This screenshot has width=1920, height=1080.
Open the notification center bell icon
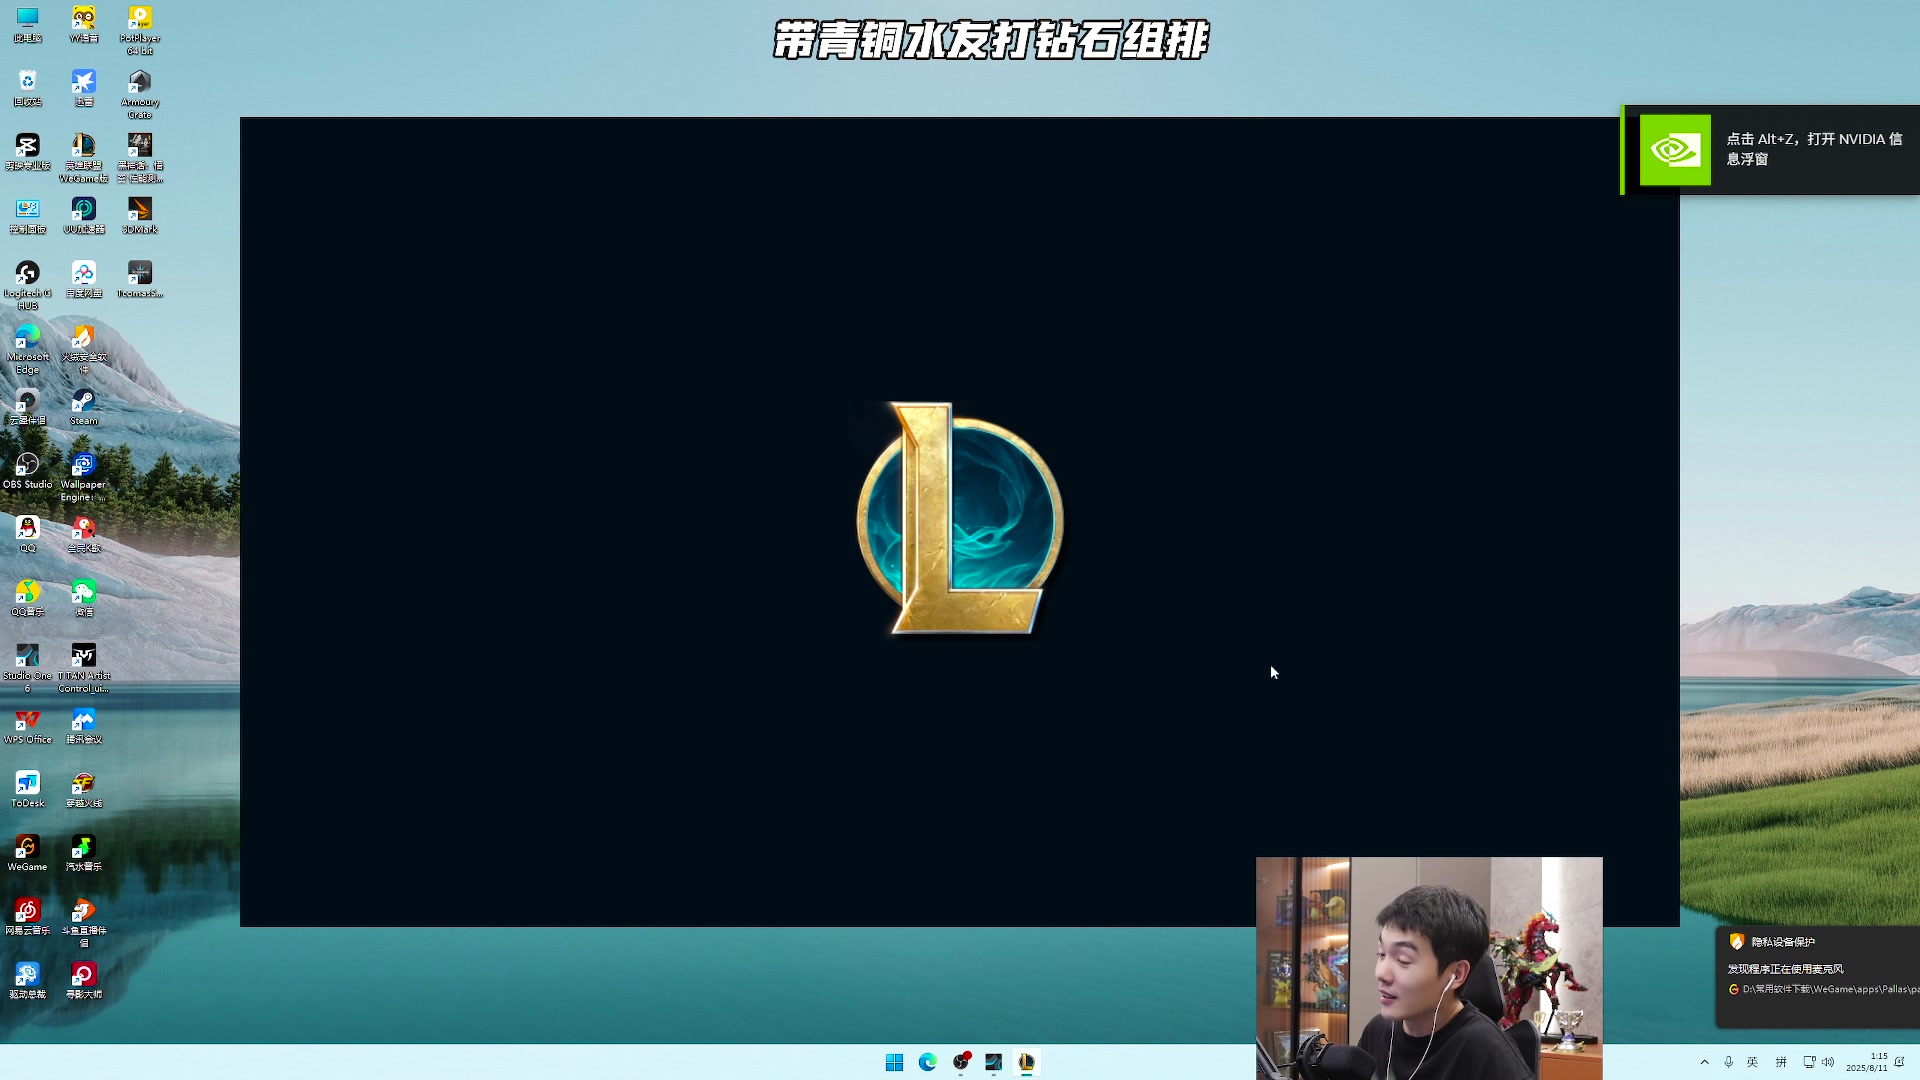point(1899,1062)
